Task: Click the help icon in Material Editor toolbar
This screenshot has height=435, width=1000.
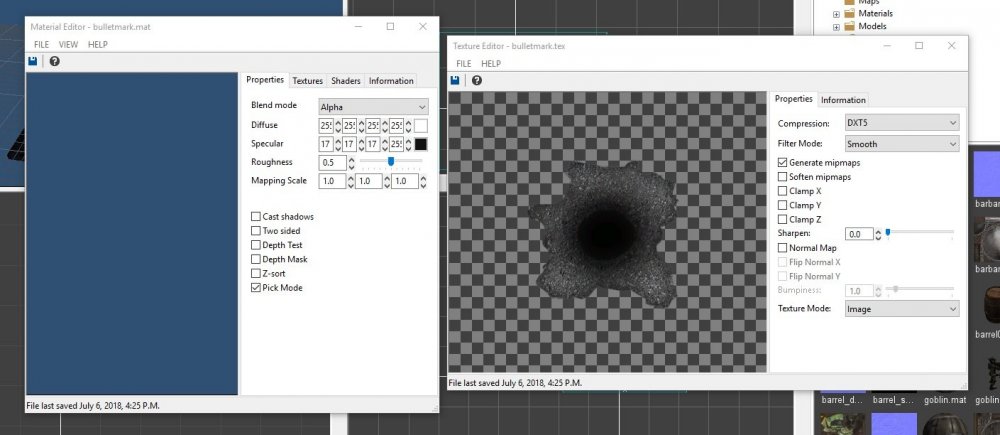Action: click(54, 61)
